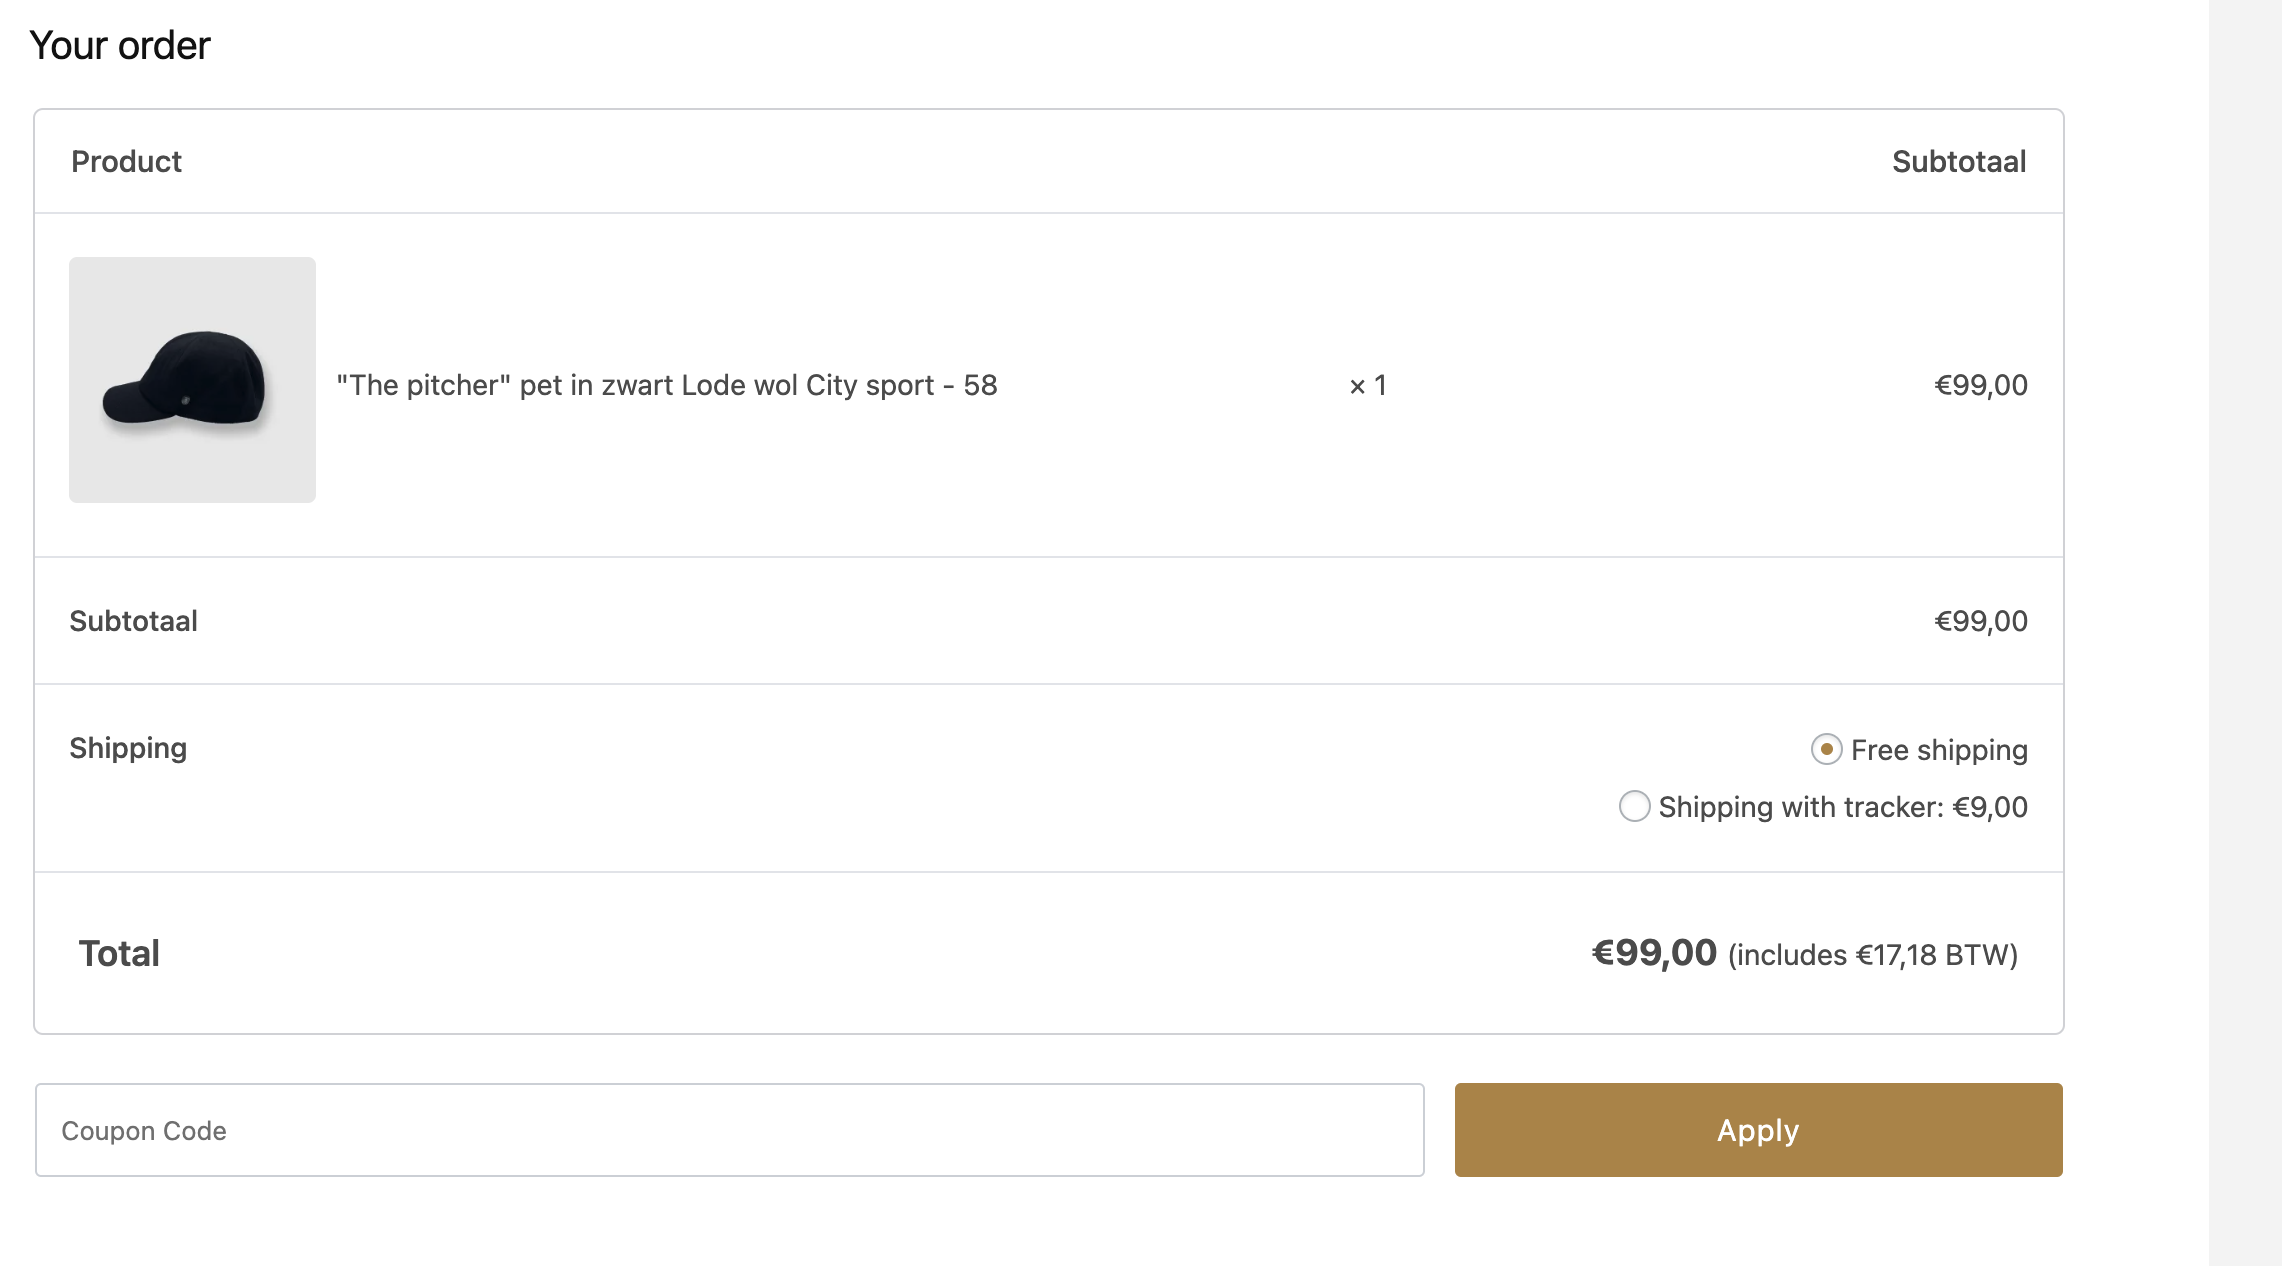
Task: Select the Free shipping radio button
Action: click(x=1826, y=749)
